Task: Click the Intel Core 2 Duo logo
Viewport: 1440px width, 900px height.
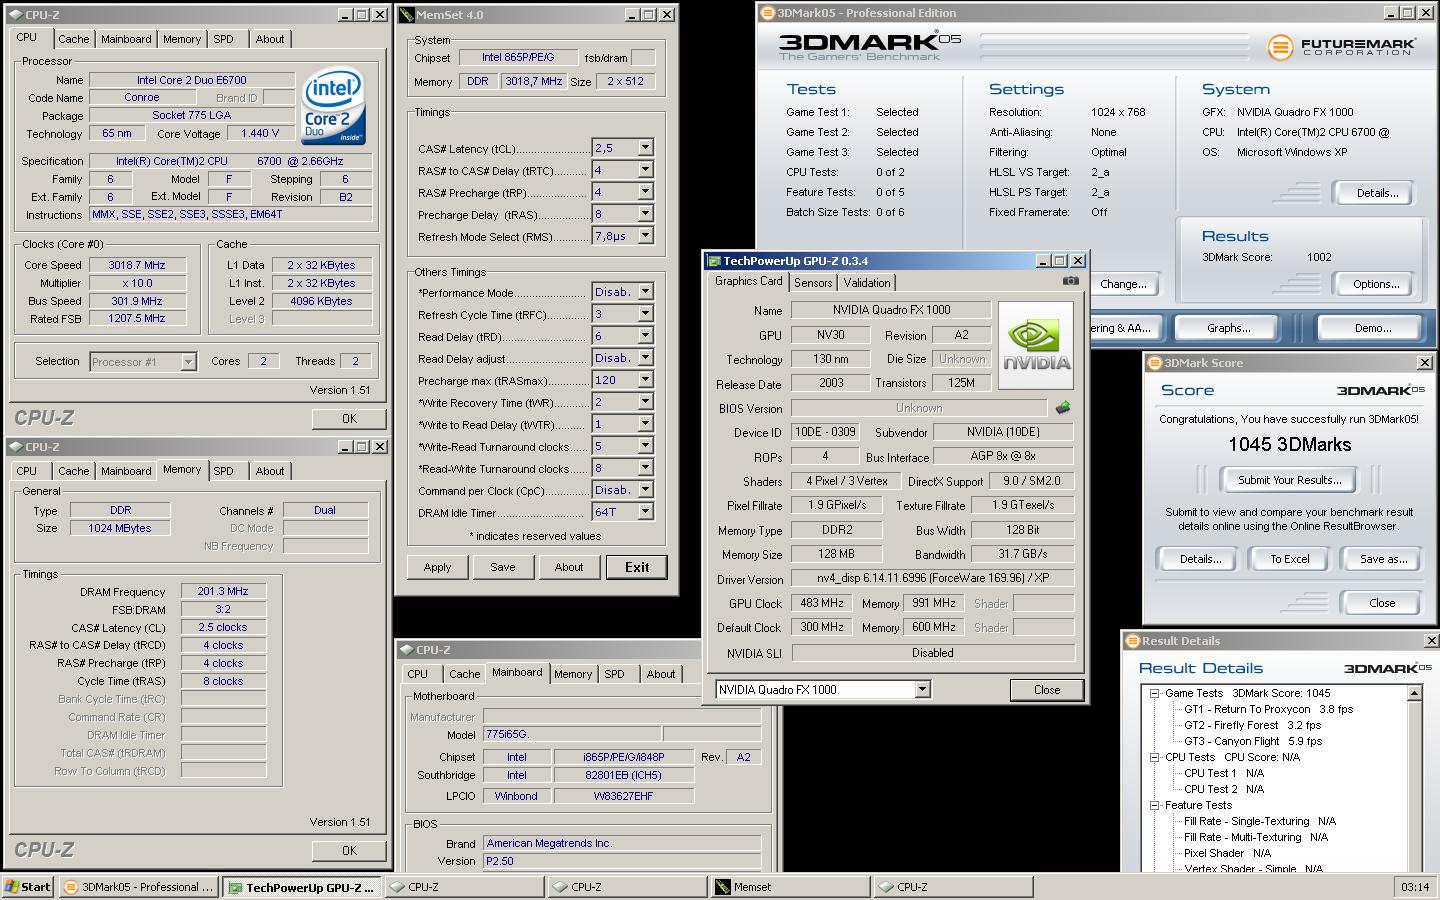Action: click(334, 106)
